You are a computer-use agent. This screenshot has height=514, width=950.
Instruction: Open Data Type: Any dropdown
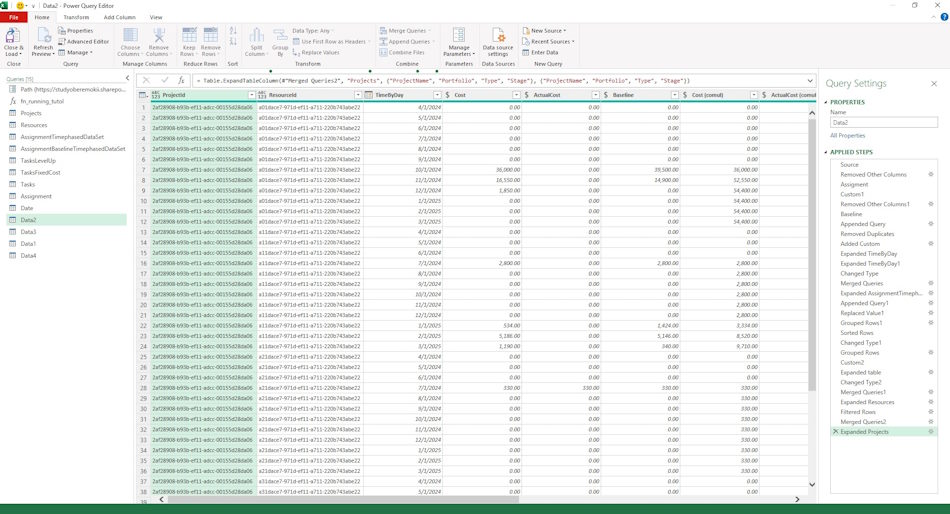click(313, 31)
